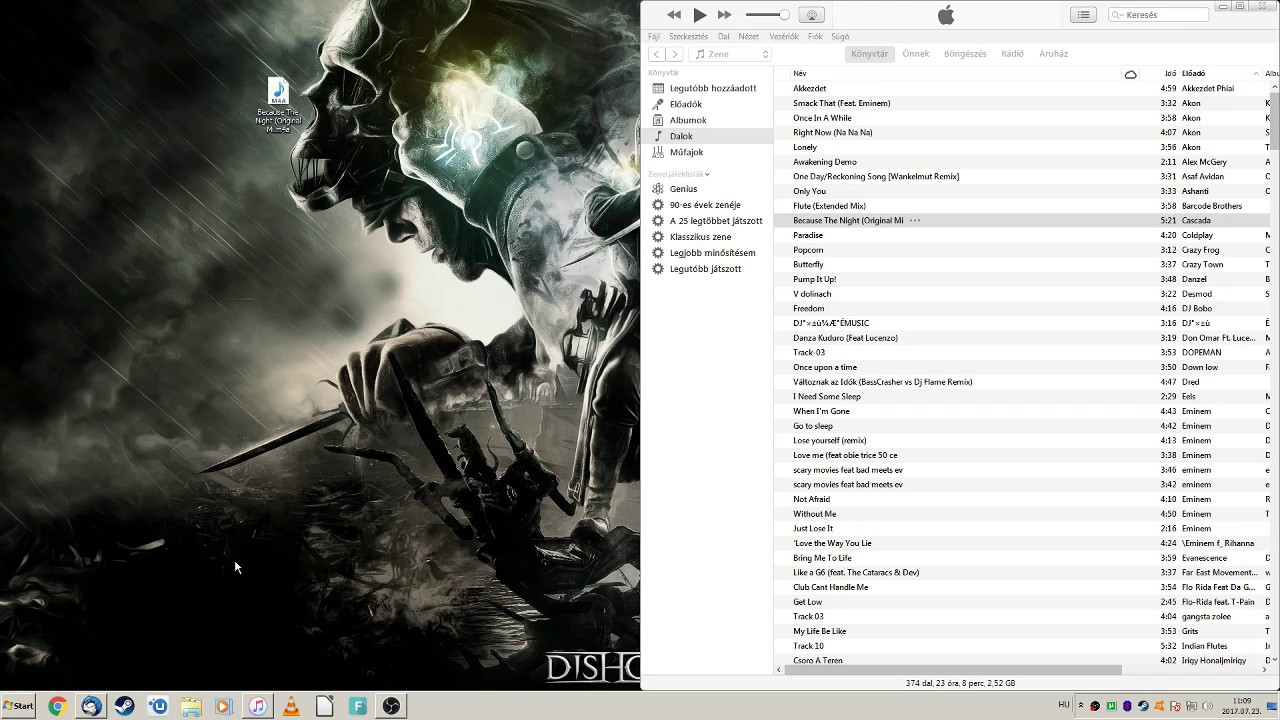Image resolution: width=1280 pixels, height=720 pixels.
Task: Open Uplay from the taskbar
Action: [x=158, y=706]
